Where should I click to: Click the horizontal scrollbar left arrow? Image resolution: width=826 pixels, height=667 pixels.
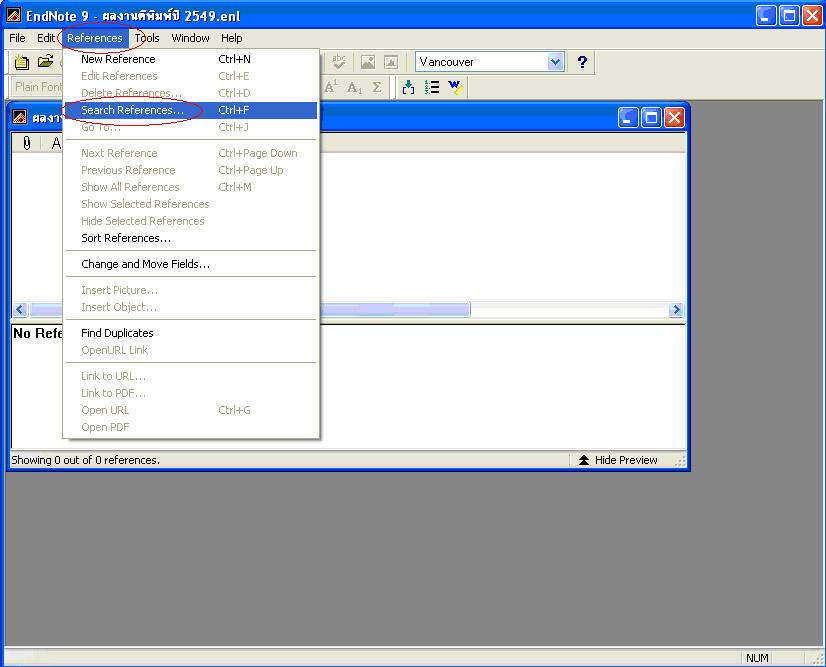pos(20,309)
